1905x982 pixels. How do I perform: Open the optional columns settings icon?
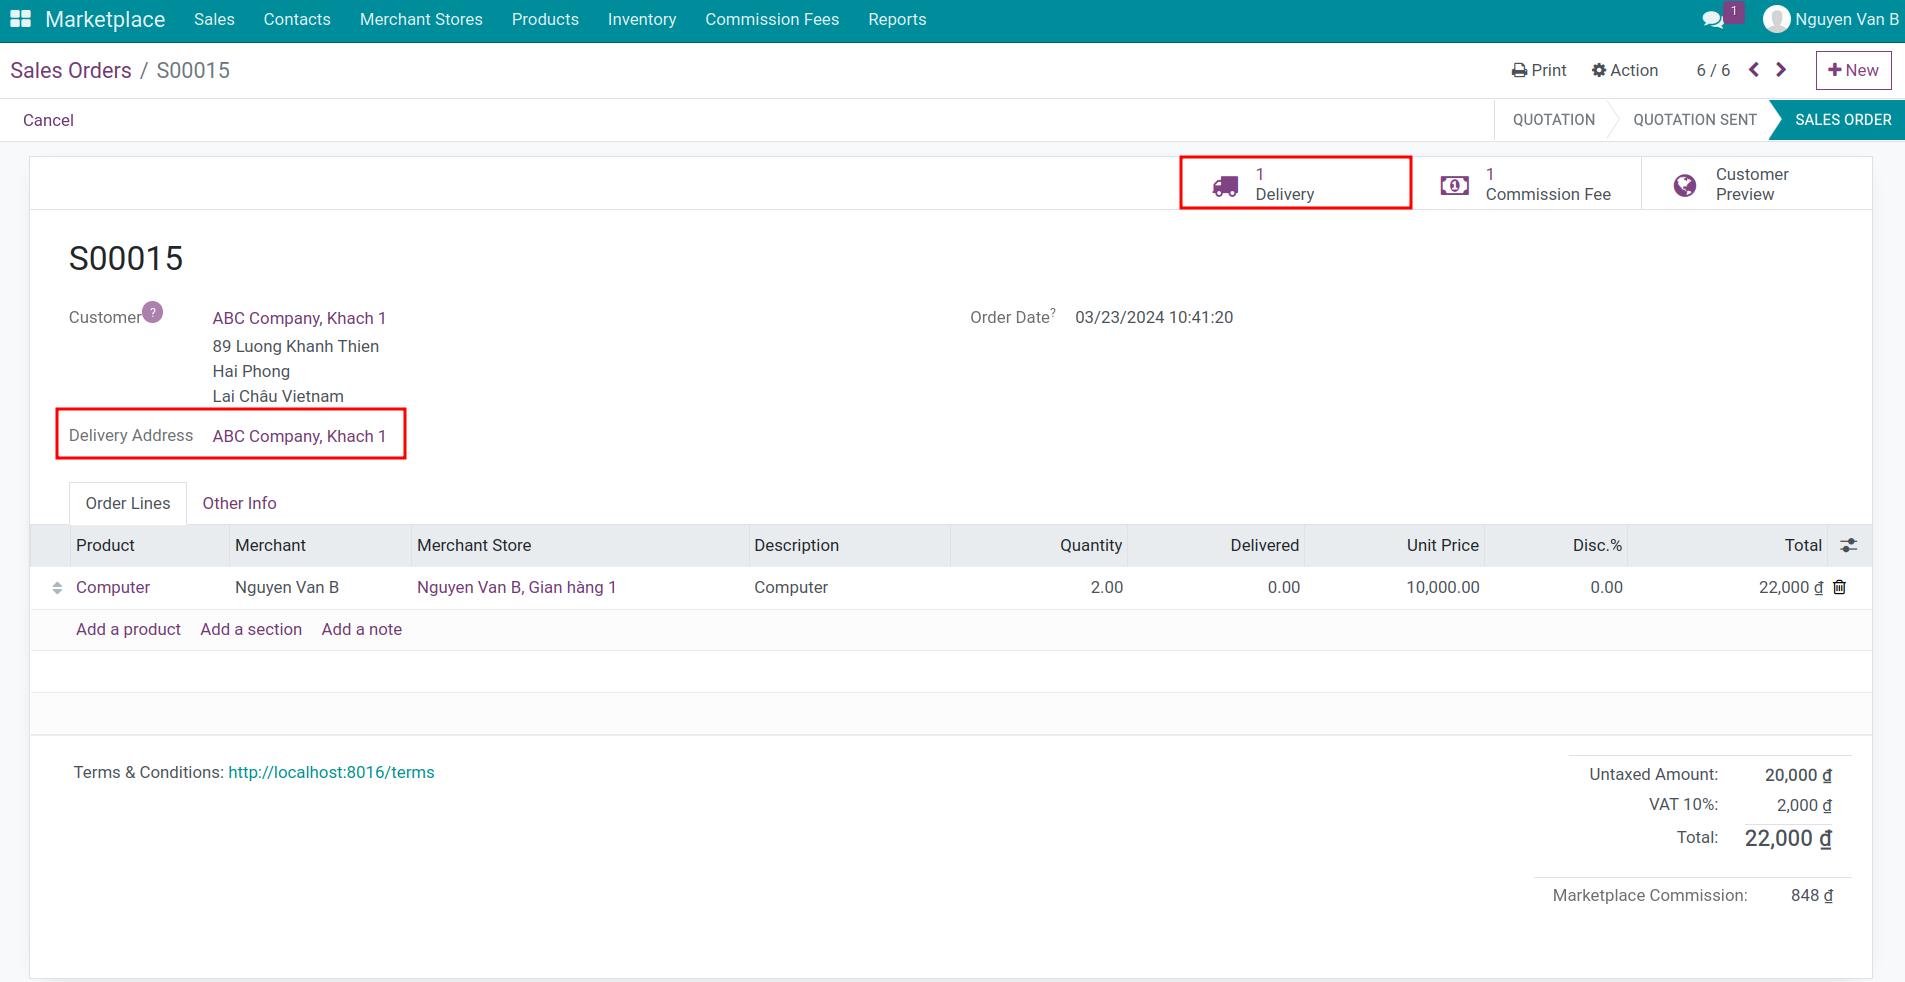click(x=1849, y=545)
